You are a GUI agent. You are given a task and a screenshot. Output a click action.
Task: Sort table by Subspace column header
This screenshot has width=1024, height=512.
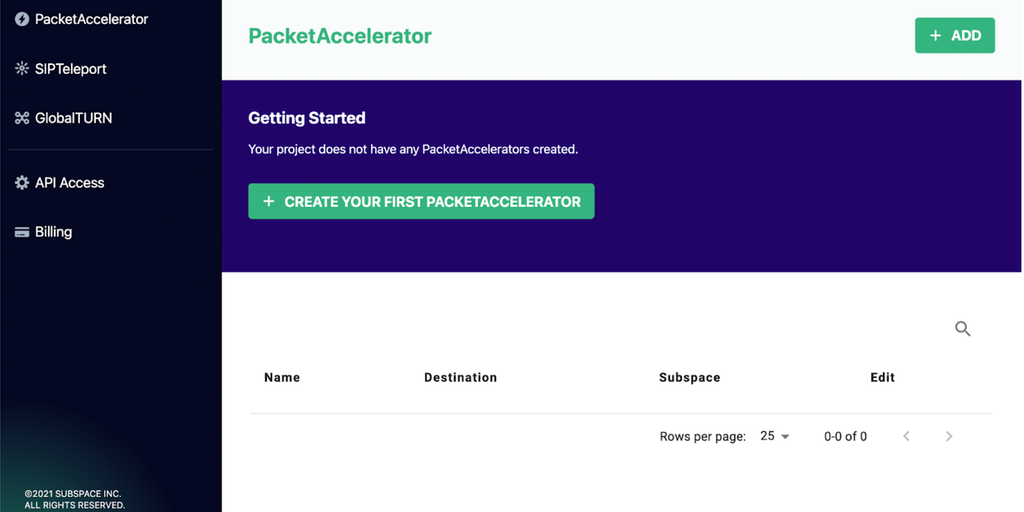pos(689,377)
